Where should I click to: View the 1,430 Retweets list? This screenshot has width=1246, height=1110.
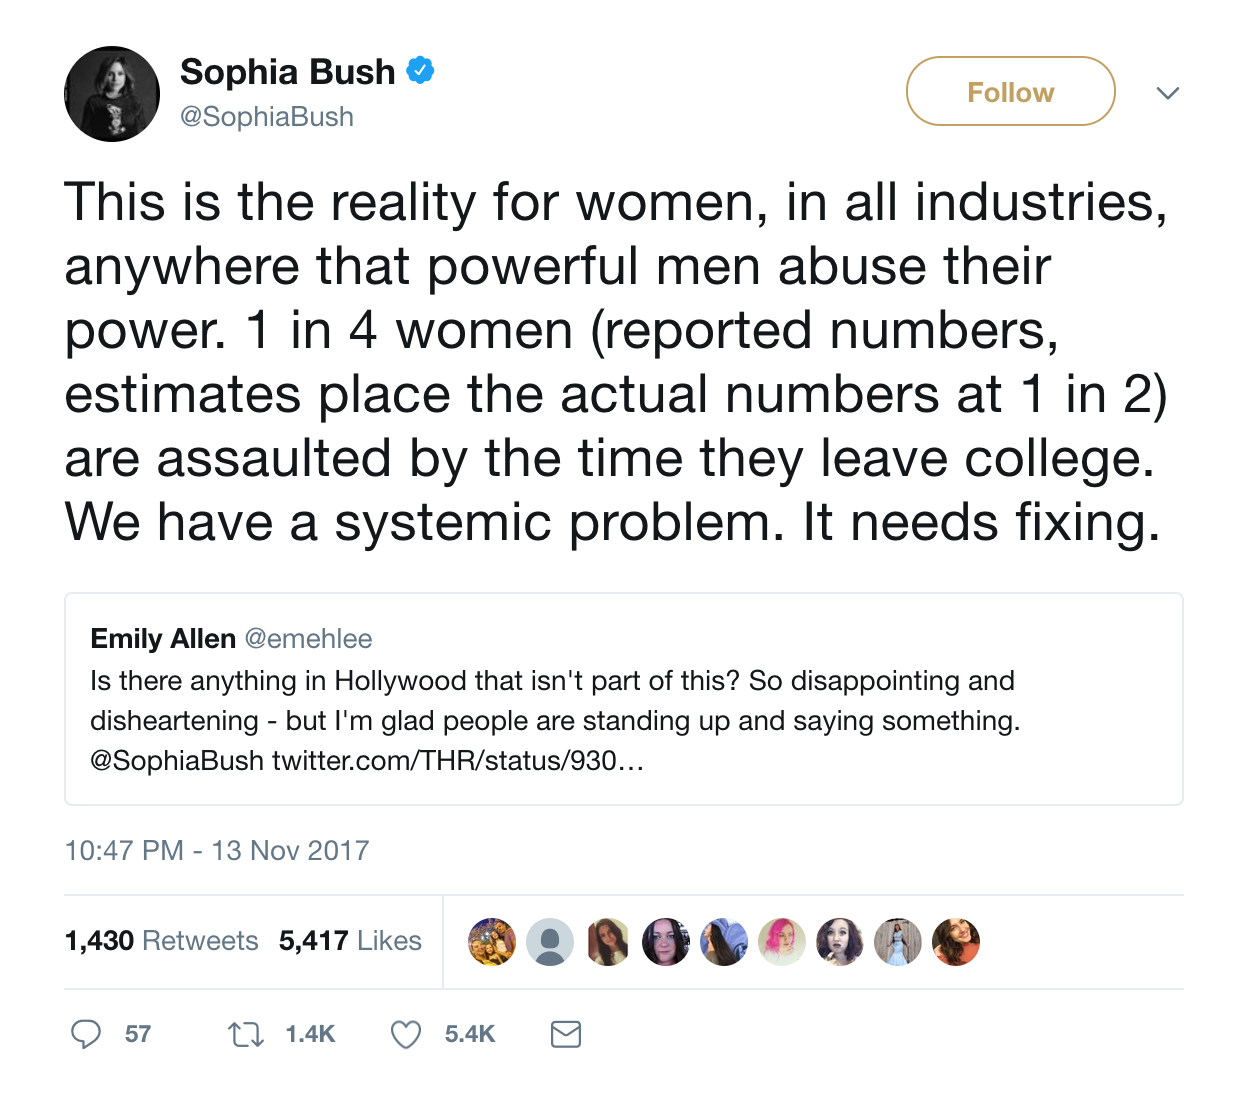click(x=161, y=941)
